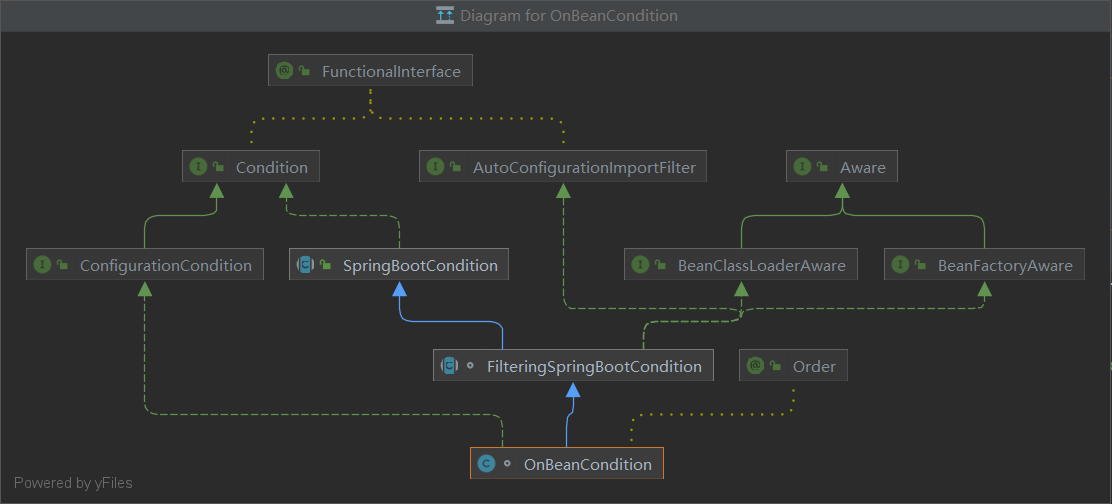Click the package-private dot on OnBeanCondition
Image resolution: width=1112 pixels, height=504 pixels.
(506, 464)
